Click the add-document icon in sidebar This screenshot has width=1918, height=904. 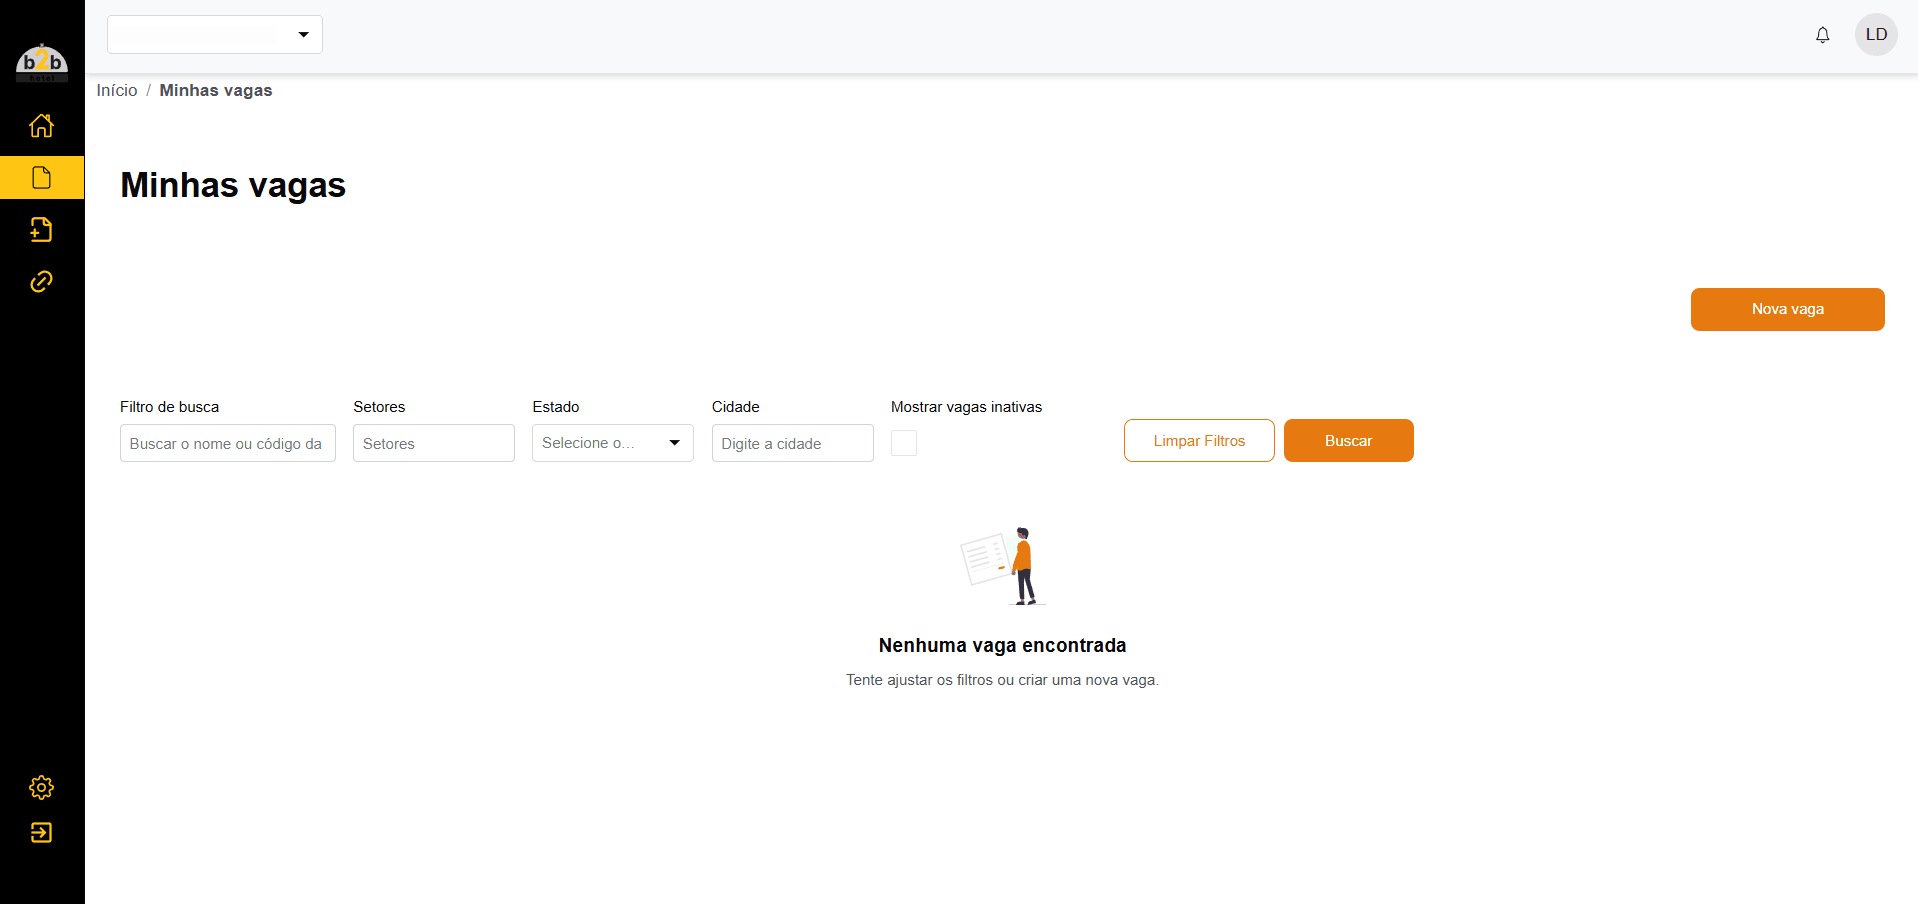click(42, 230)
